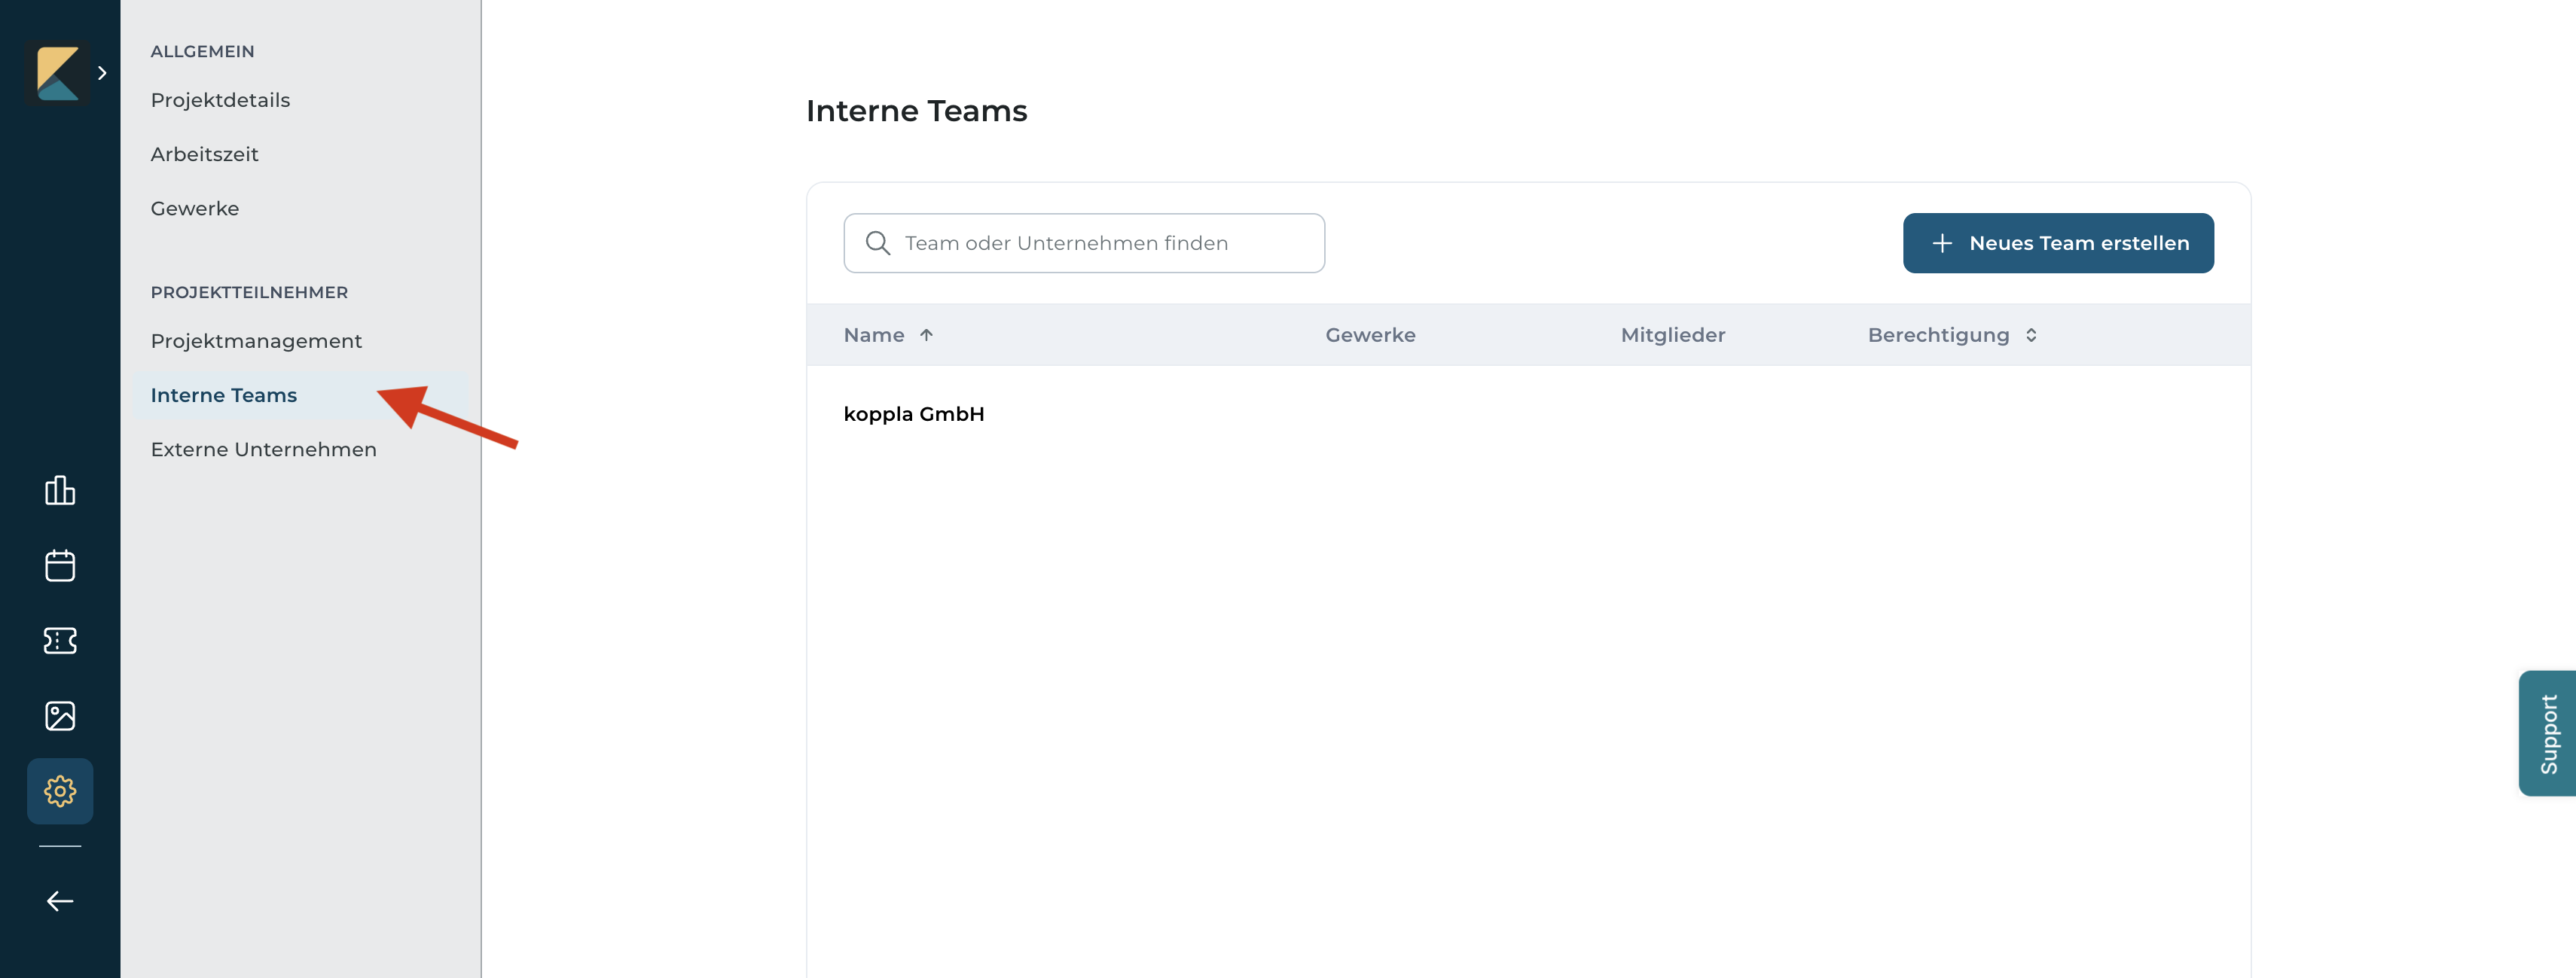Open the image gallery icon in sidebar
The width and height of the screenshot is (2576, 978).
tap(60, 715)
